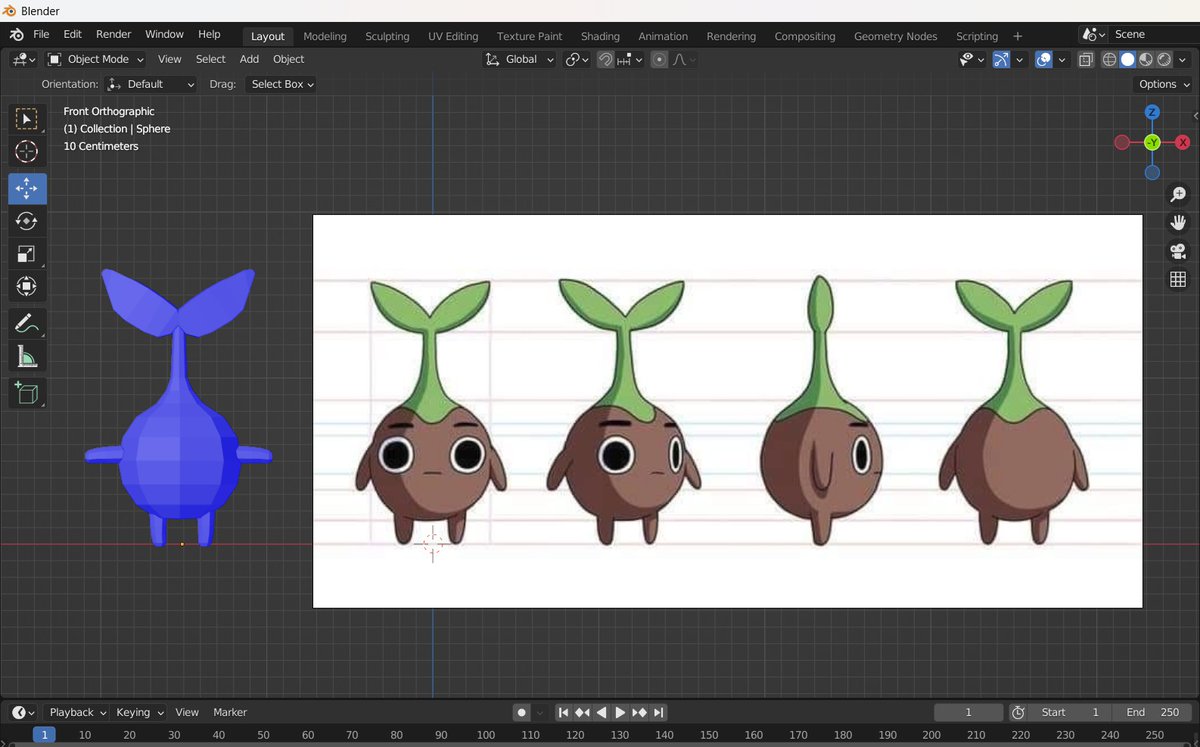The width and height of the screenshot is (1200, 747).
Task: Click frame 100 on the timeline
Action: [x=485, y=734]
